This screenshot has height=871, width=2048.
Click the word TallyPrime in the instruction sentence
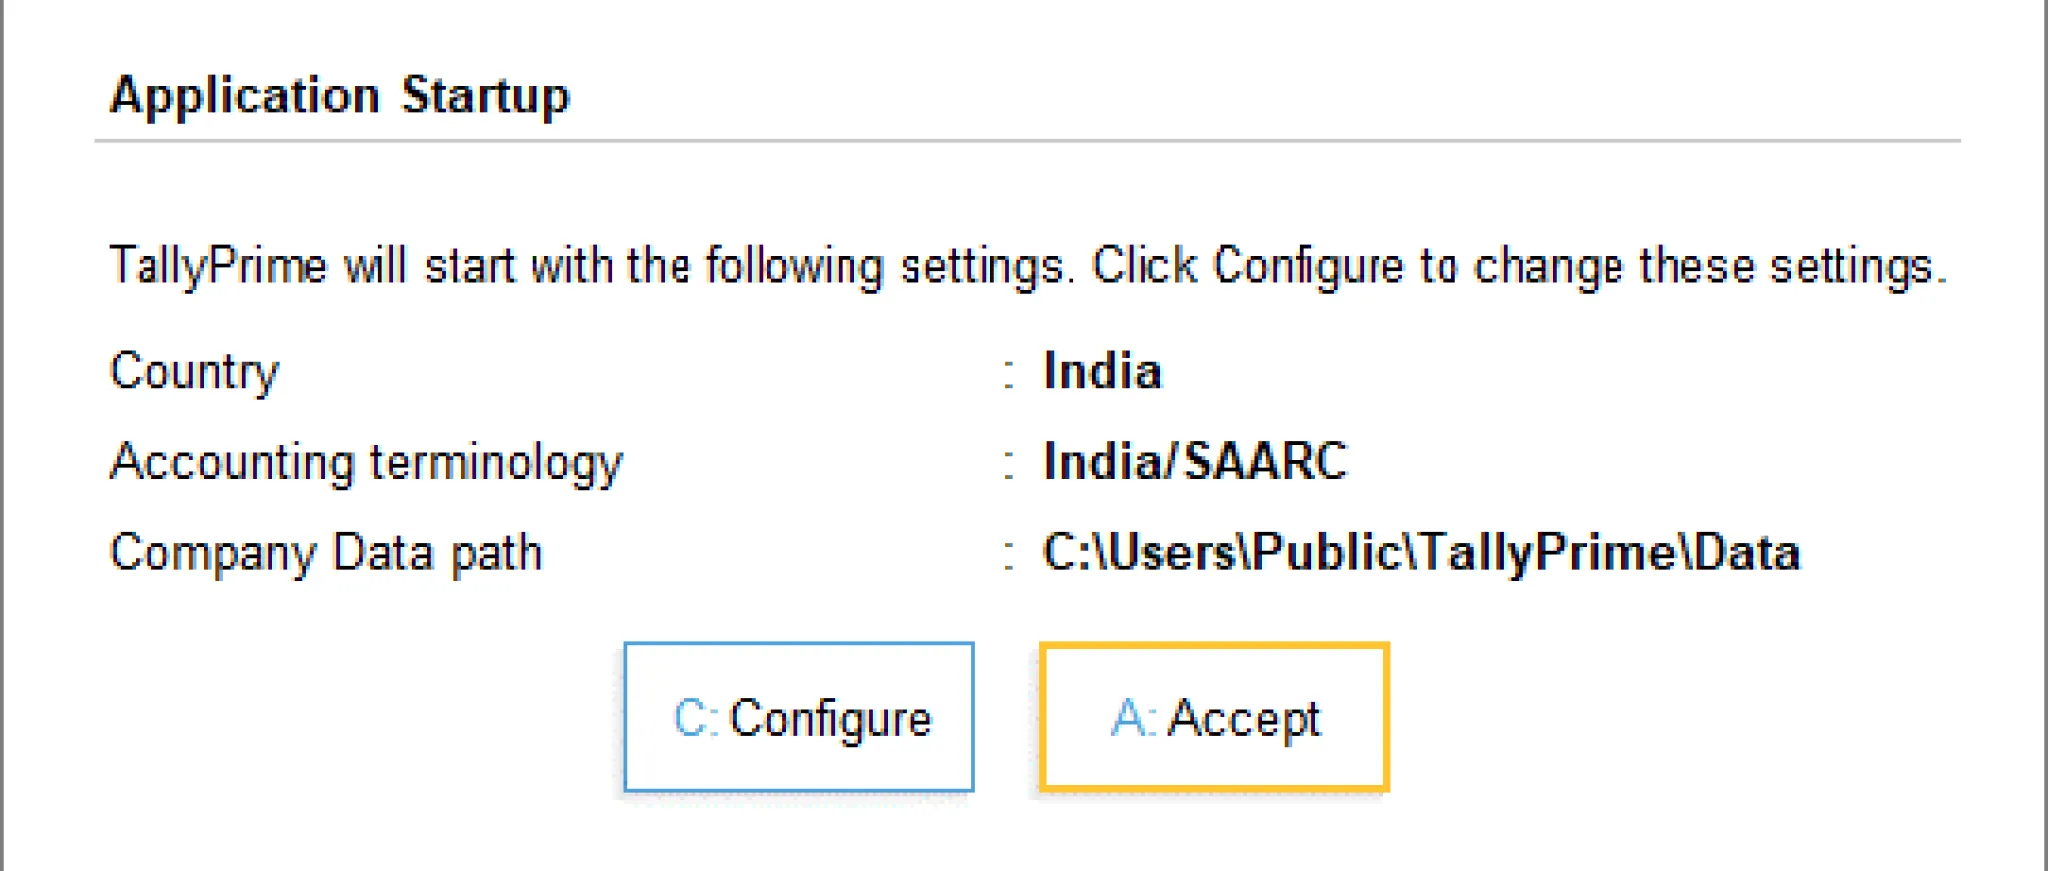click(218, 267)
